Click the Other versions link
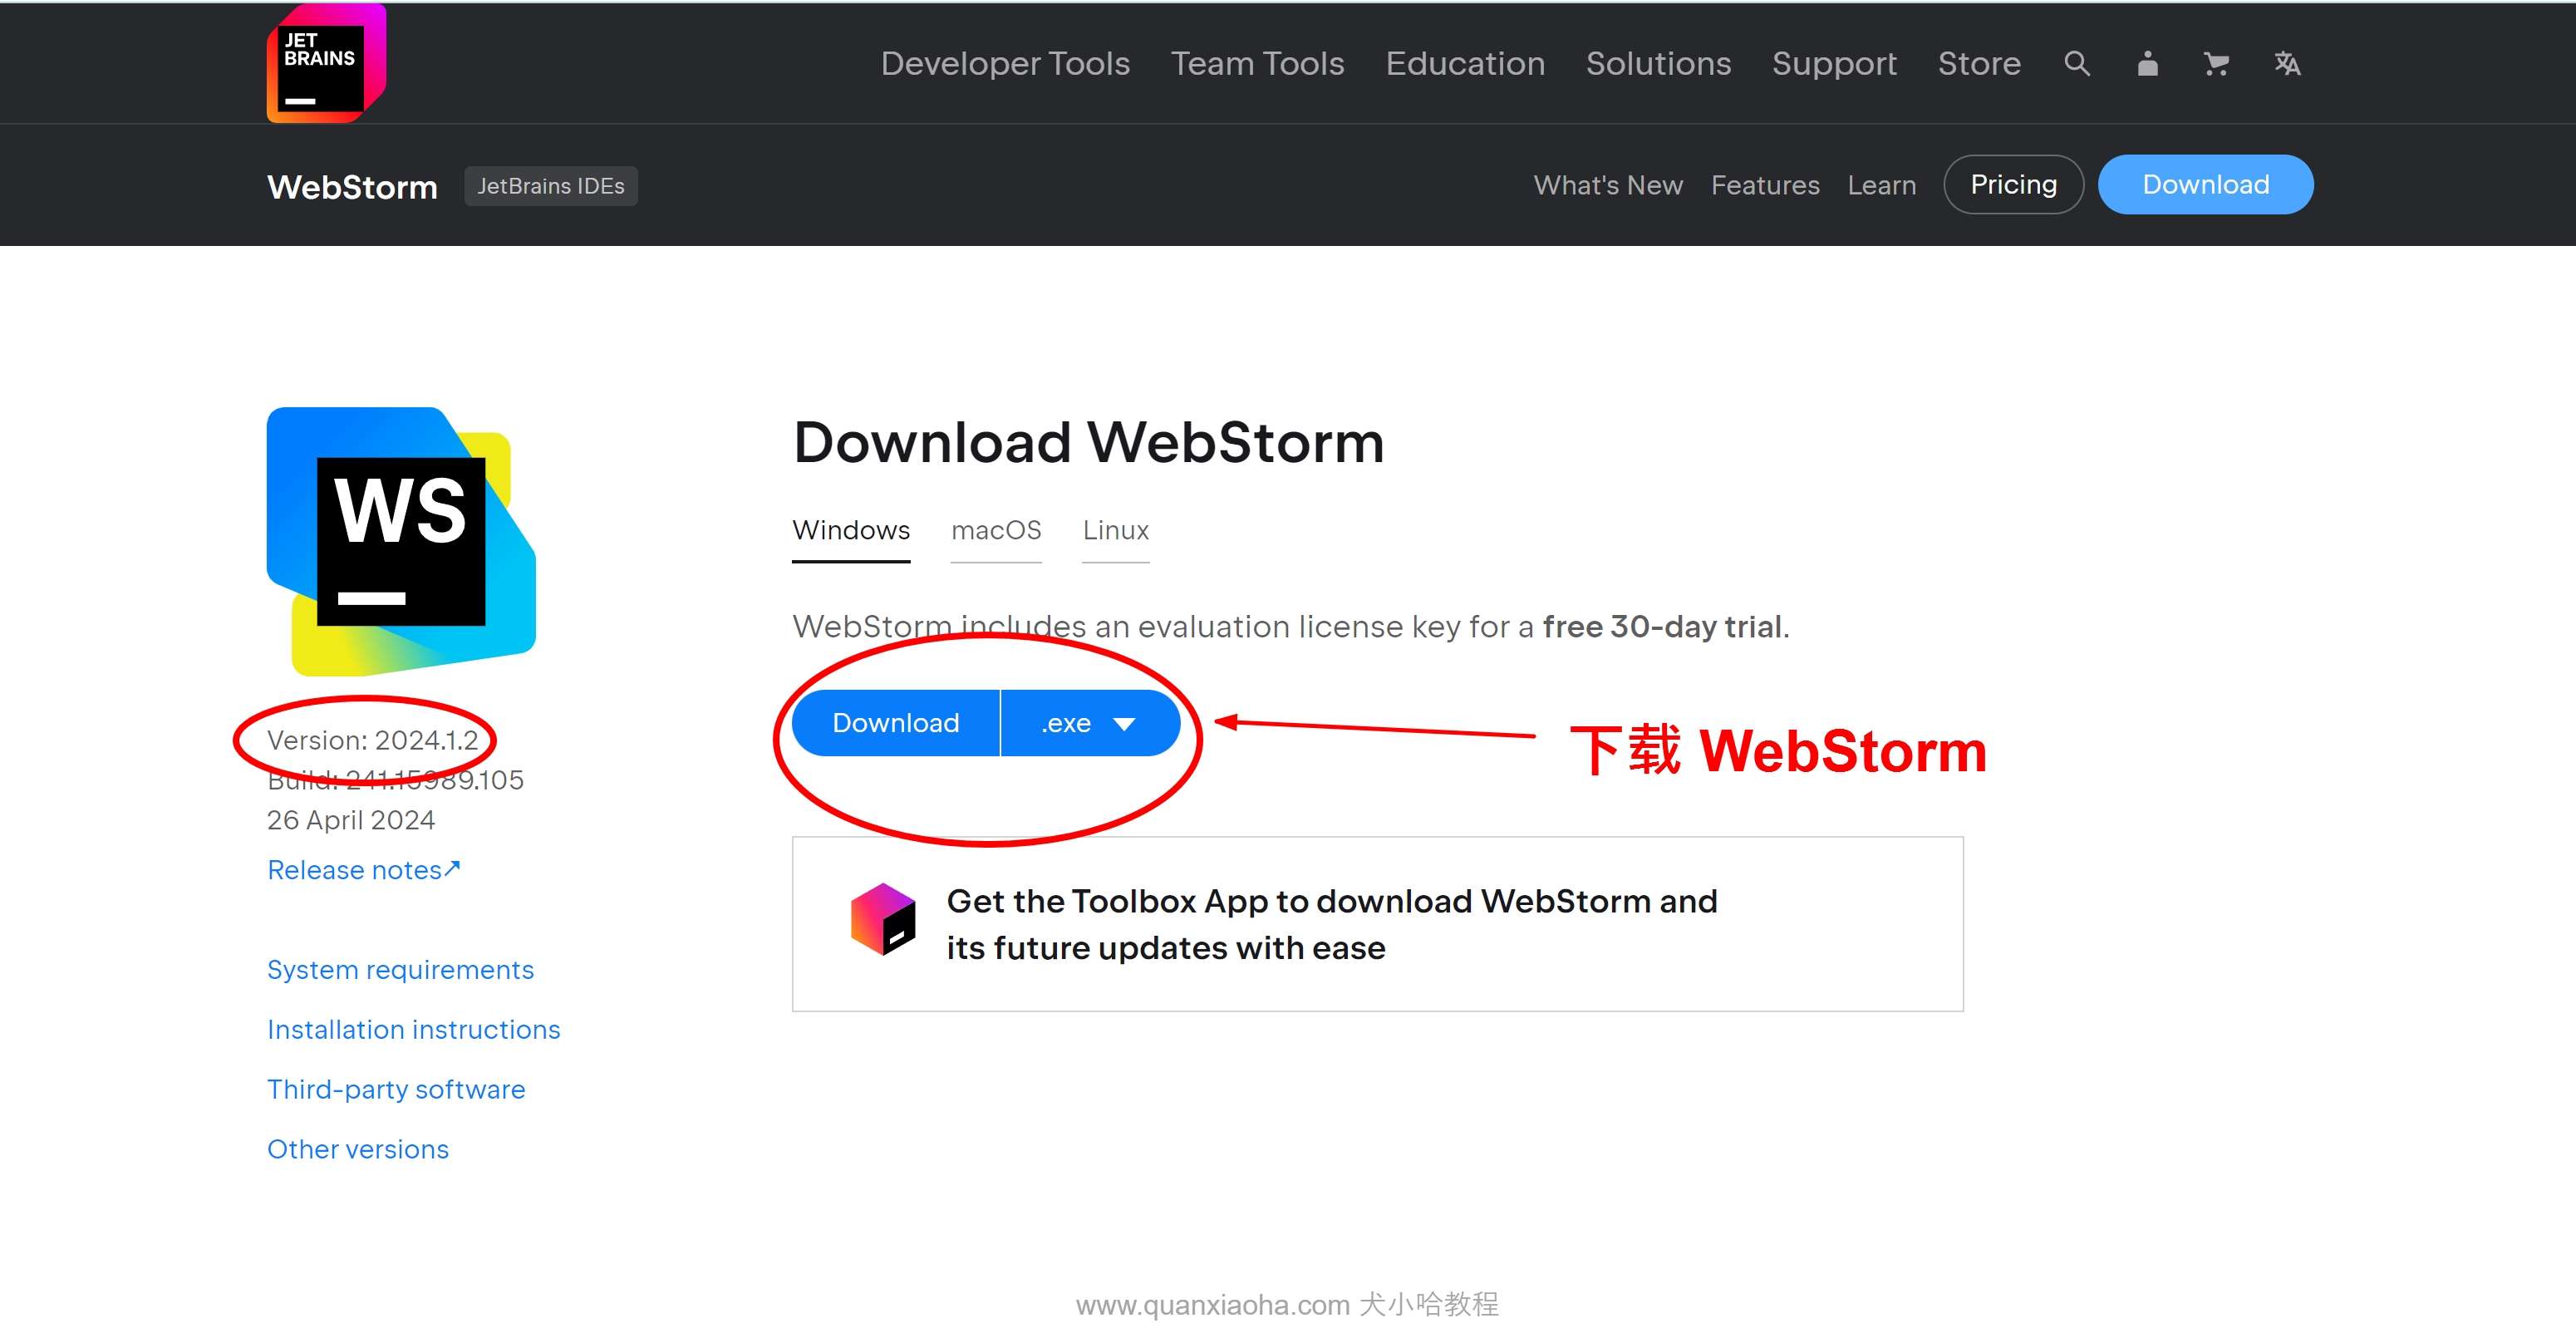Screen dimensions: 2576x1333 pos(356,1146)
